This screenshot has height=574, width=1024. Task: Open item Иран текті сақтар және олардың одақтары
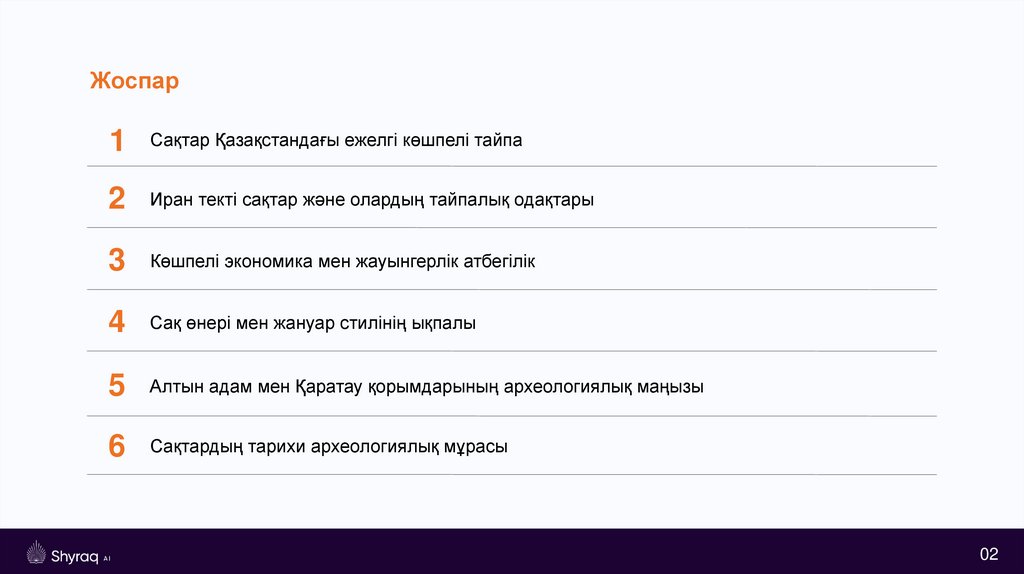click(x=372, y=199)
